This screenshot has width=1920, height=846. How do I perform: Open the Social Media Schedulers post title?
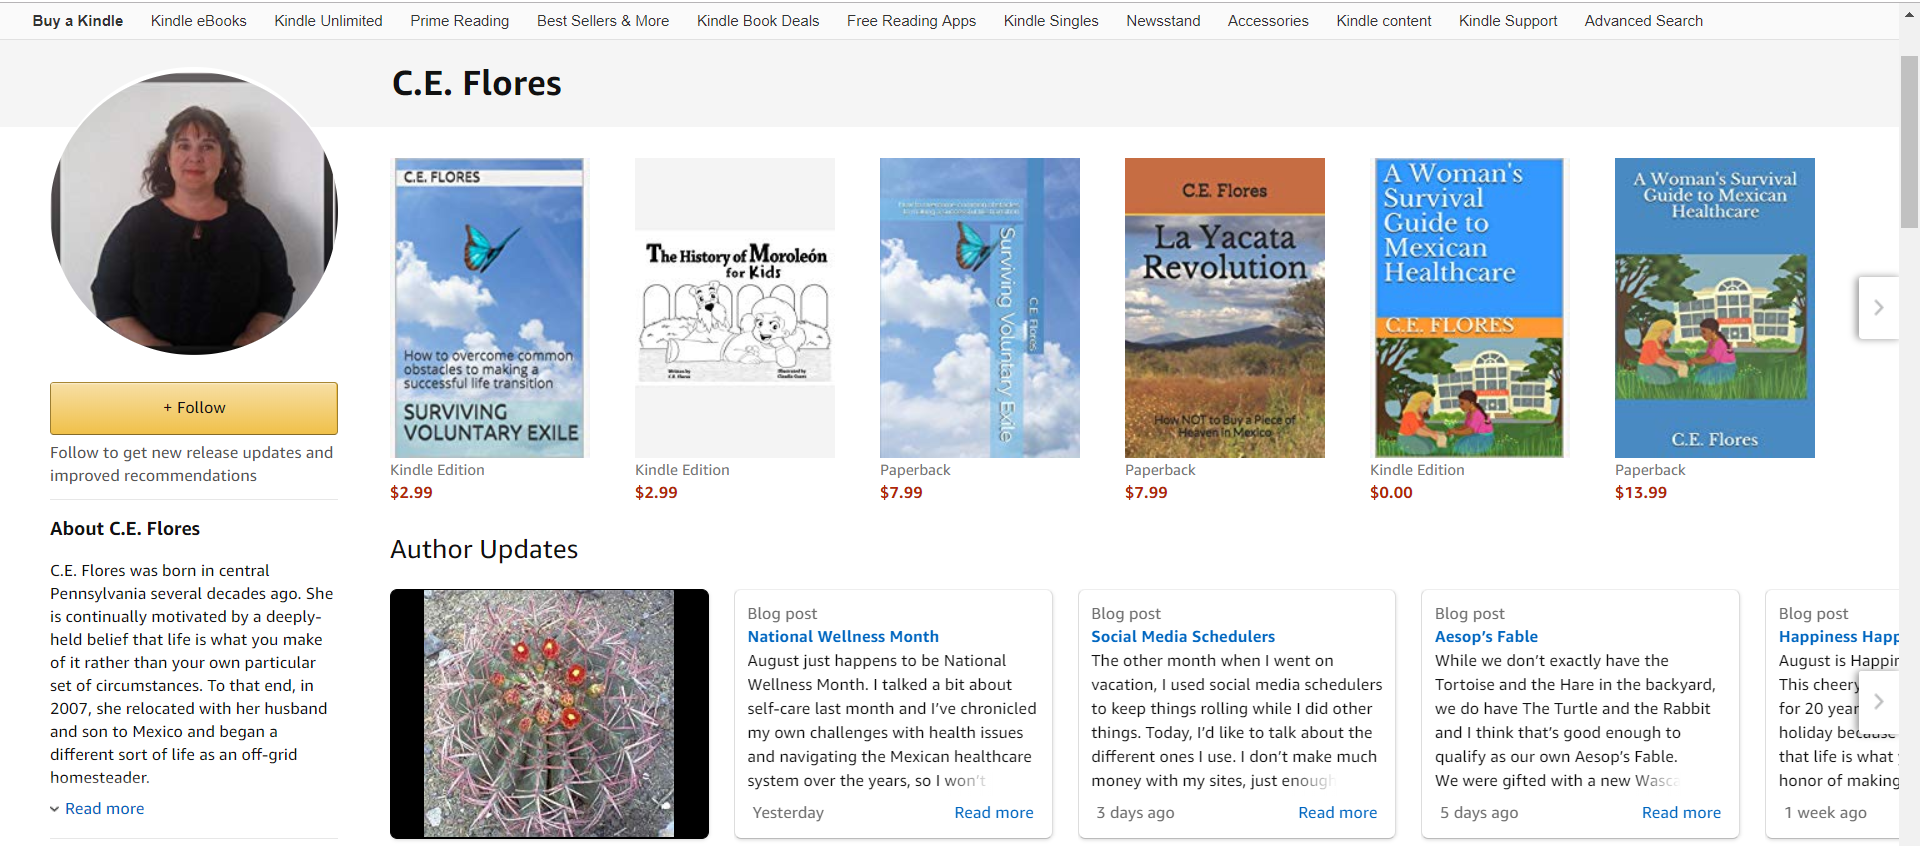click(1182, 636)
